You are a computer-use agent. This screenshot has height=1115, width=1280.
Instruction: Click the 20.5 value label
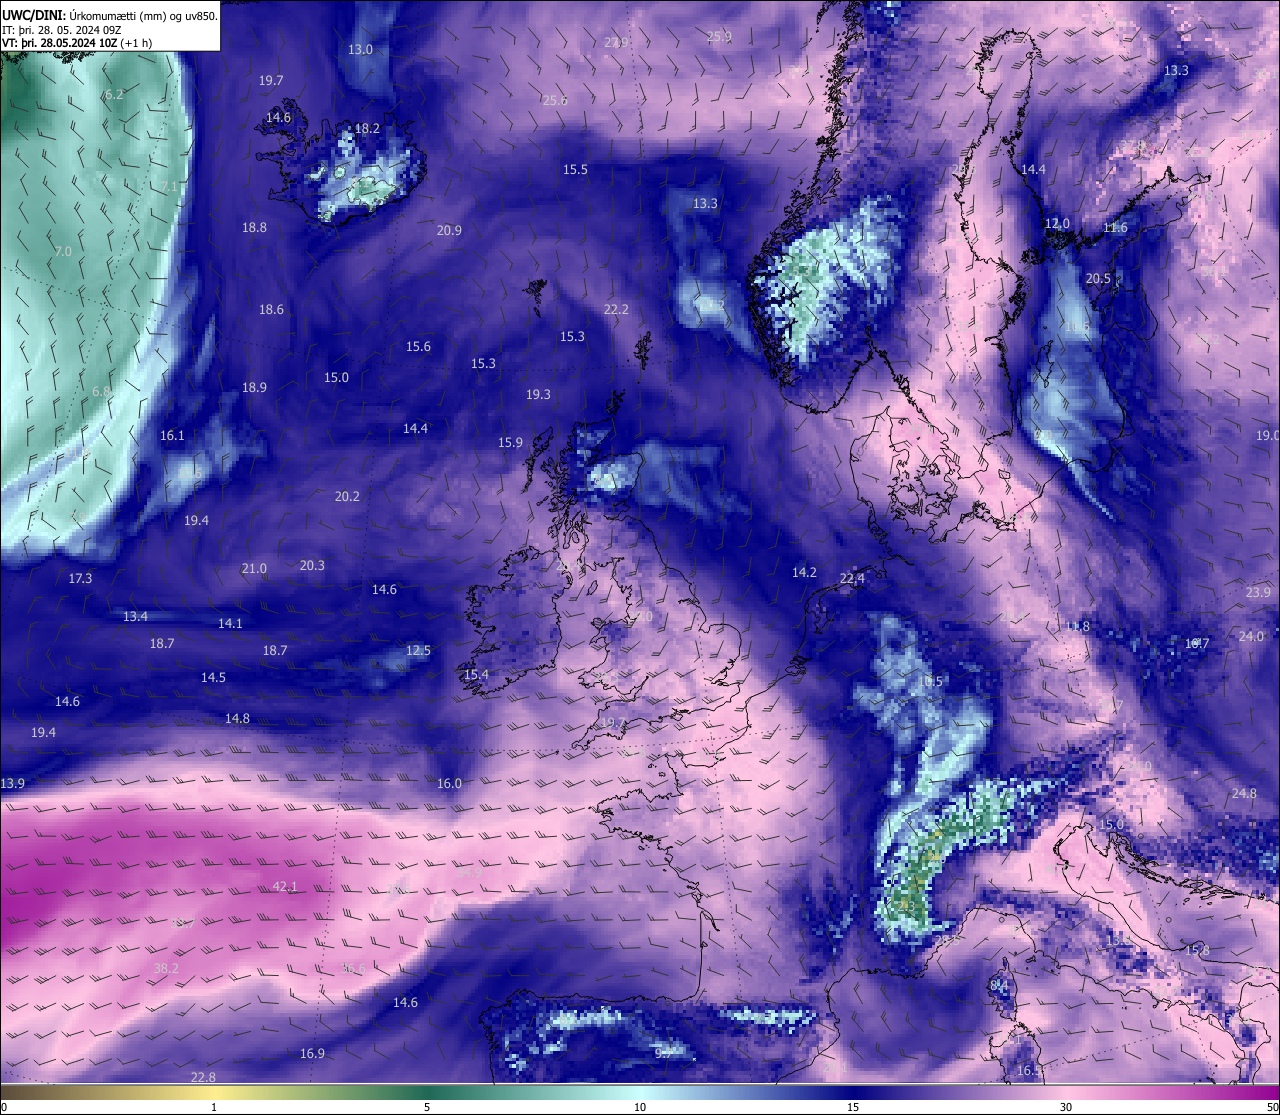[x=1098, y=278]
